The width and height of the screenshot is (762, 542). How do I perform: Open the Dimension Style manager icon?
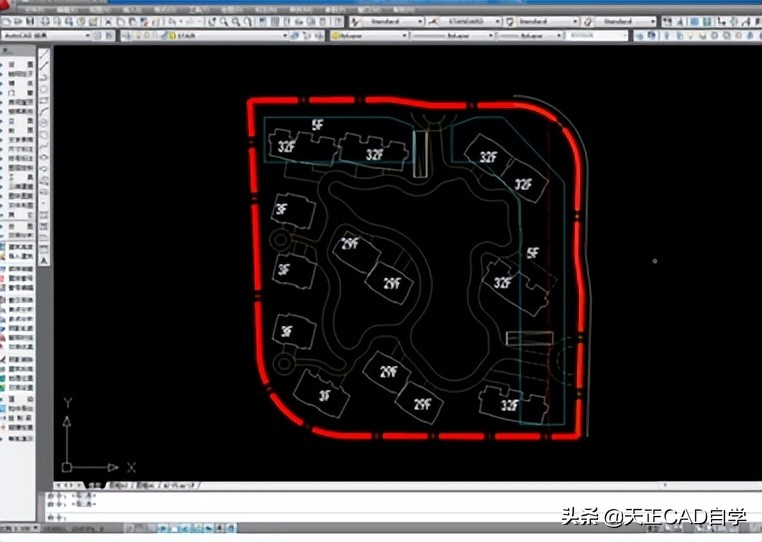point(433,21)
